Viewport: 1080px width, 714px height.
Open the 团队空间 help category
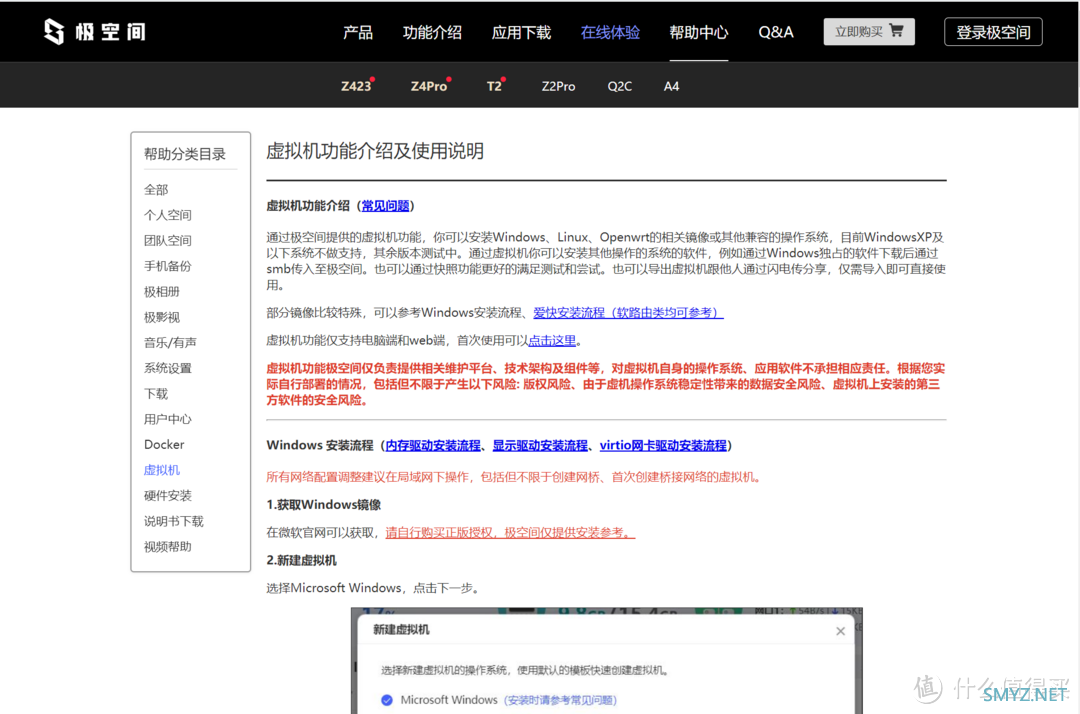167,240
